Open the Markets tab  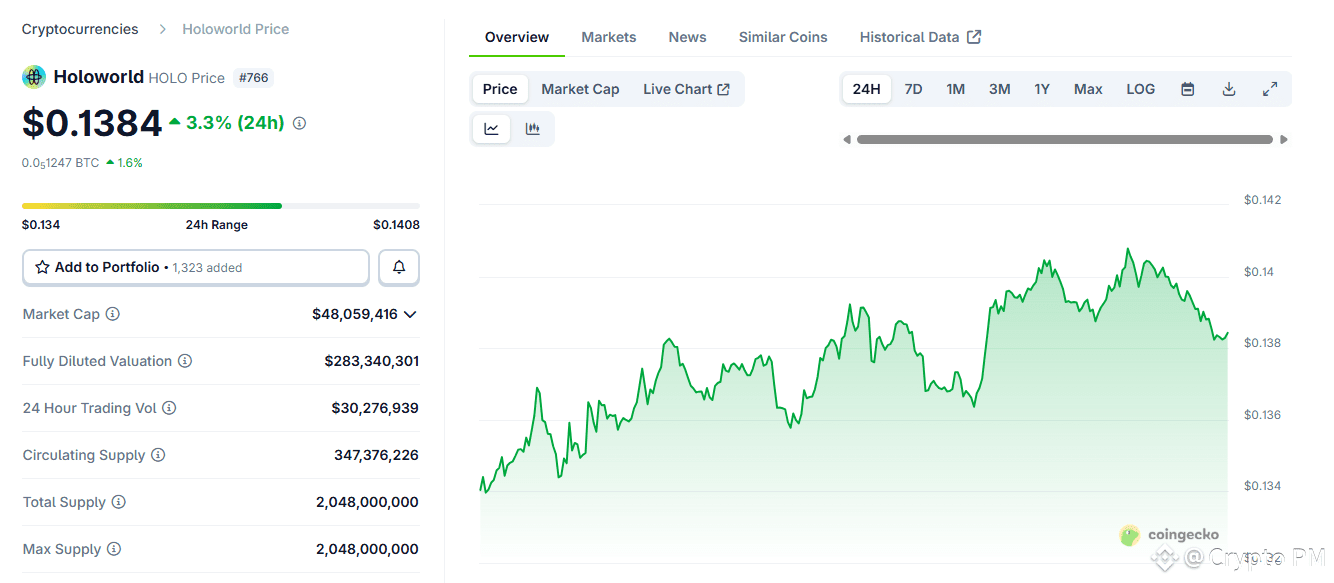pos(608,37)
